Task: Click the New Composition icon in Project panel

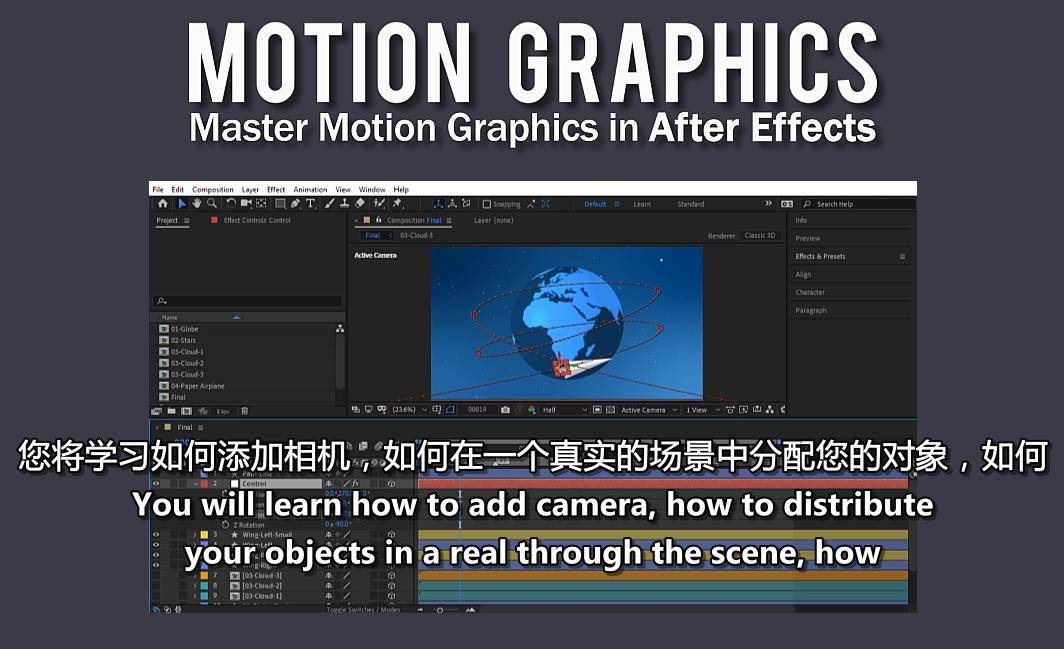Action: 186,411
